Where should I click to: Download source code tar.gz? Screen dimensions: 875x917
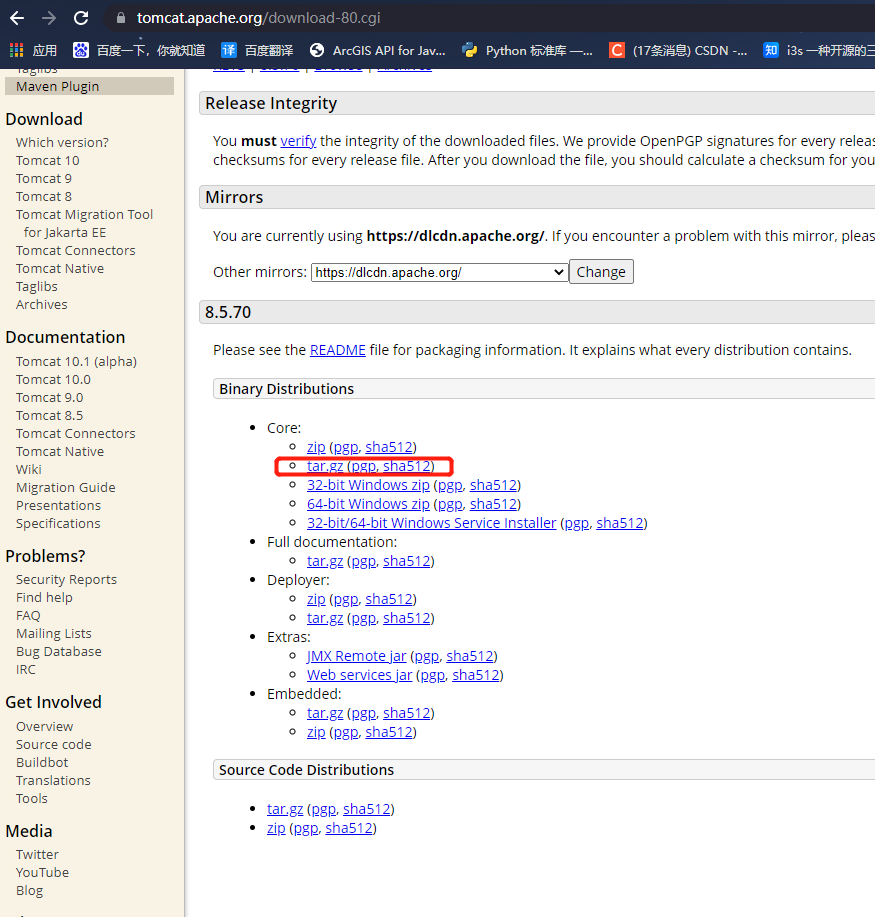[285, 809]
